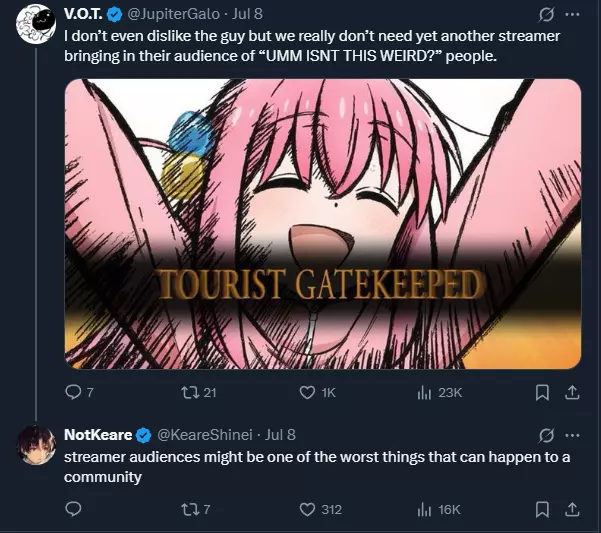Open more options menu on NotKeare's tweet
601x533 pixels.
click(572, 435)
